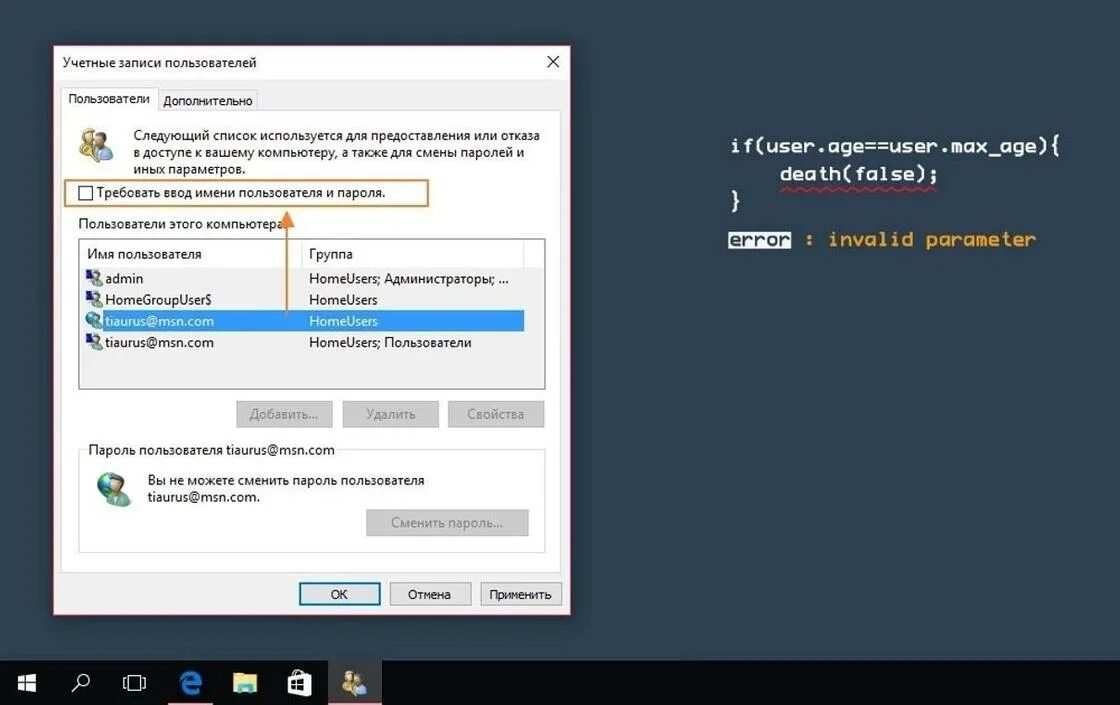Open Task View on the taskbar
Image resolution: width=1120 pixels, height=705 pixels.
(134, 683)
